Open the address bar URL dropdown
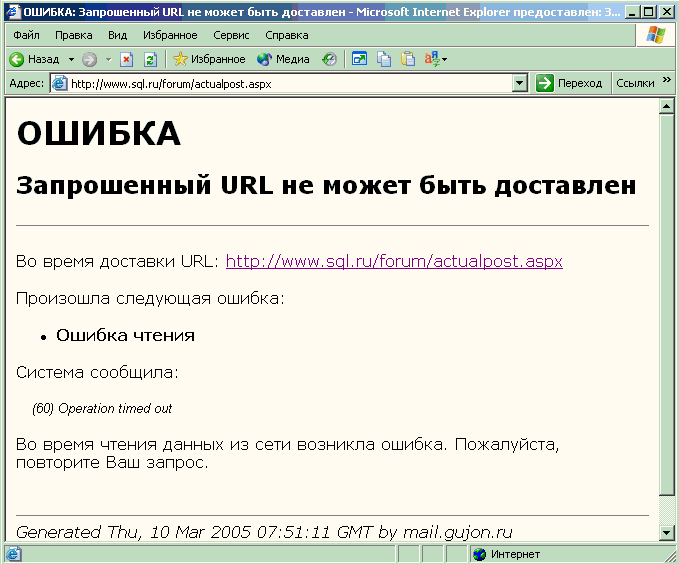 (x=519, y=84)
